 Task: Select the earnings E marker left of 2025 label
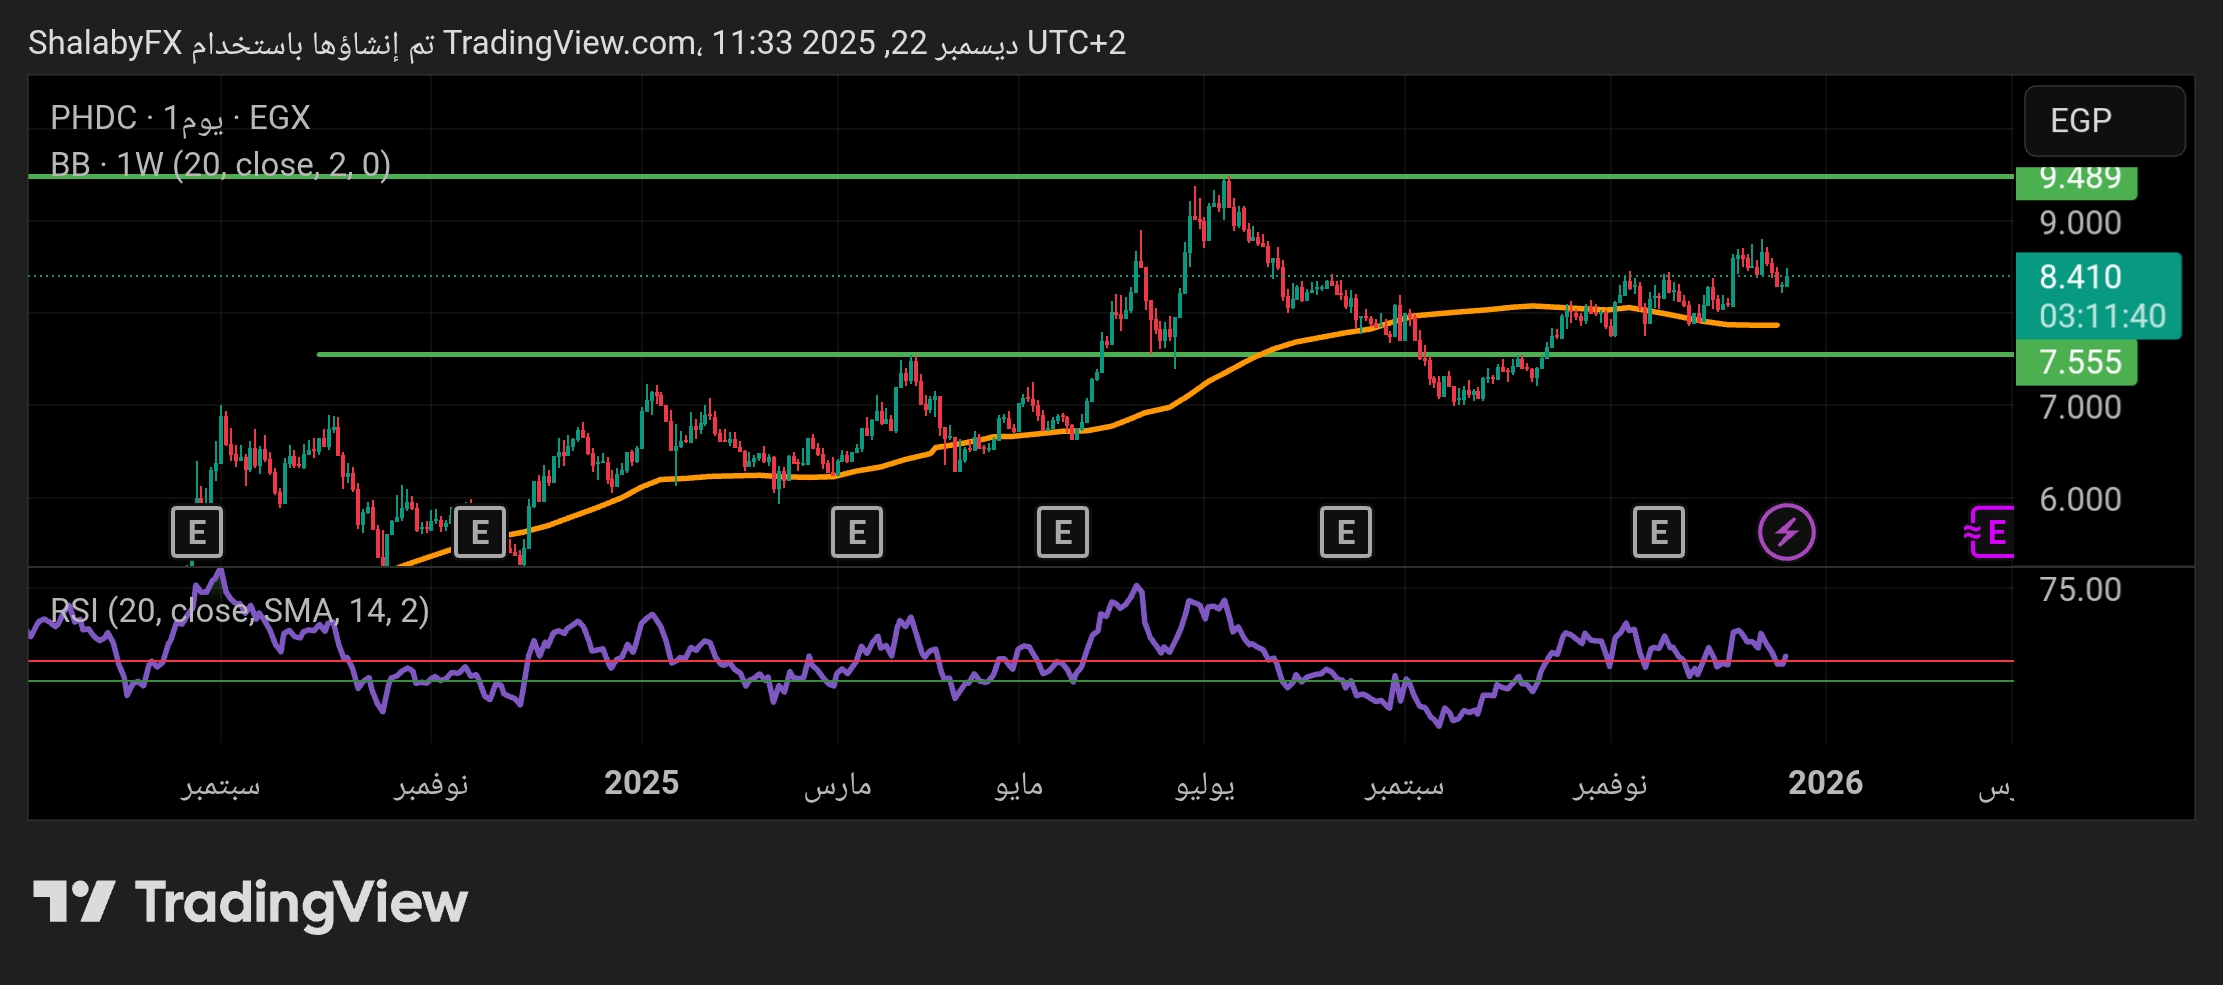click(480, 532)
